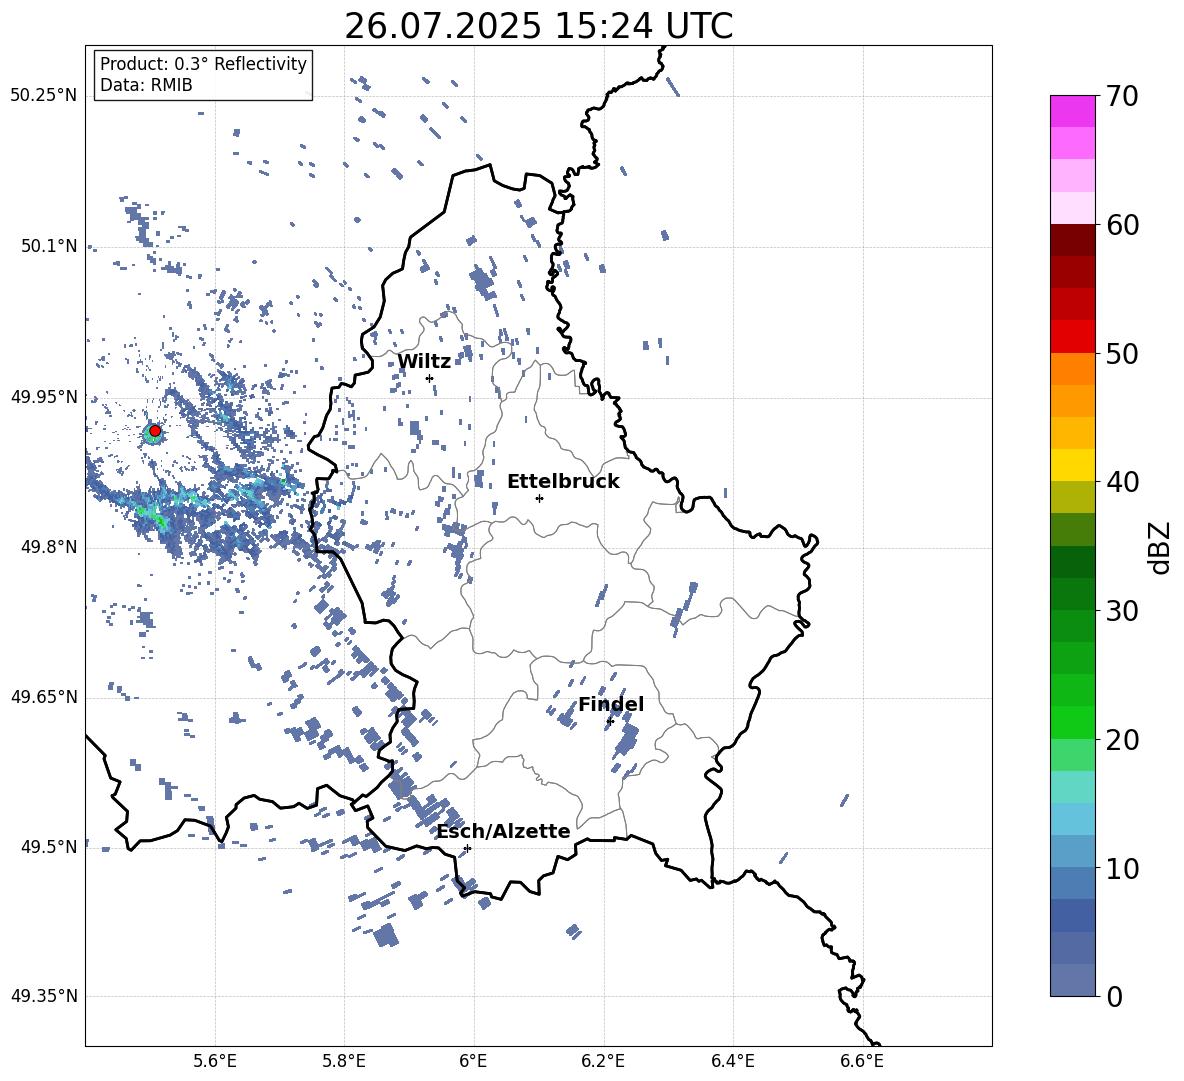Click the 20 value on colorbar
This screenshot has height=1081, width=1184.
pyautogui.click(x=1122, y=740)
